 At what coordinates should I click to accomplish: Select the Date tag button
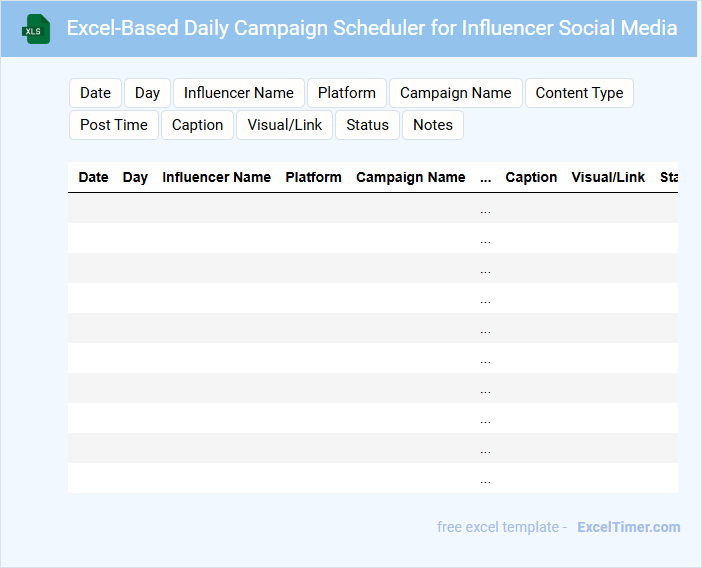(x=95, y=93)
